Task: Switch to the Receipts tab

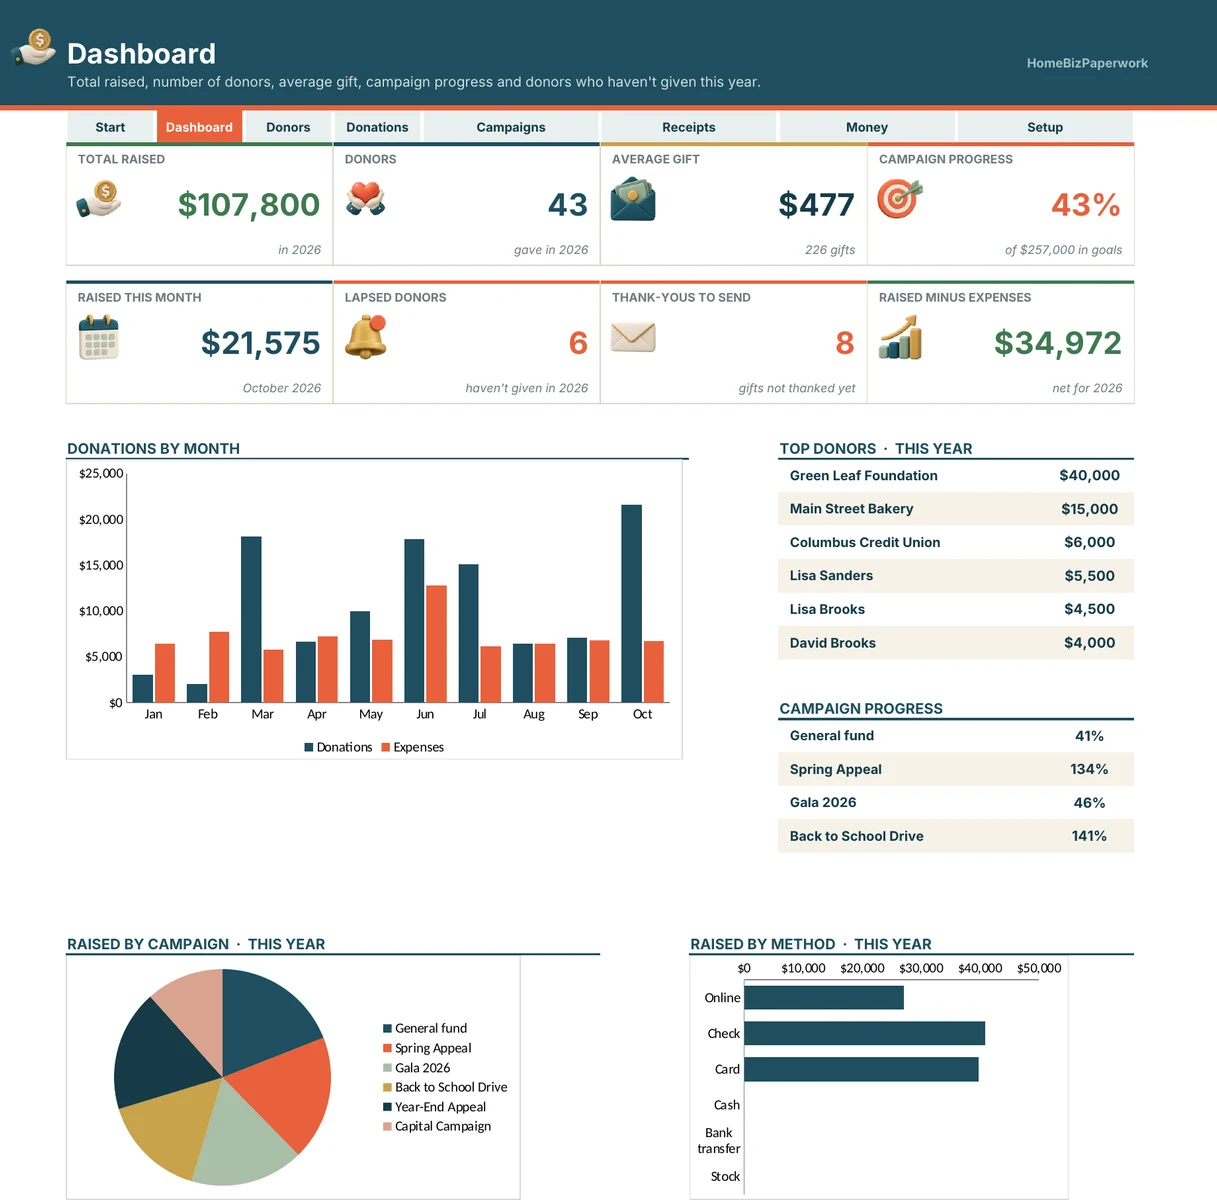Action: [689, 127]
